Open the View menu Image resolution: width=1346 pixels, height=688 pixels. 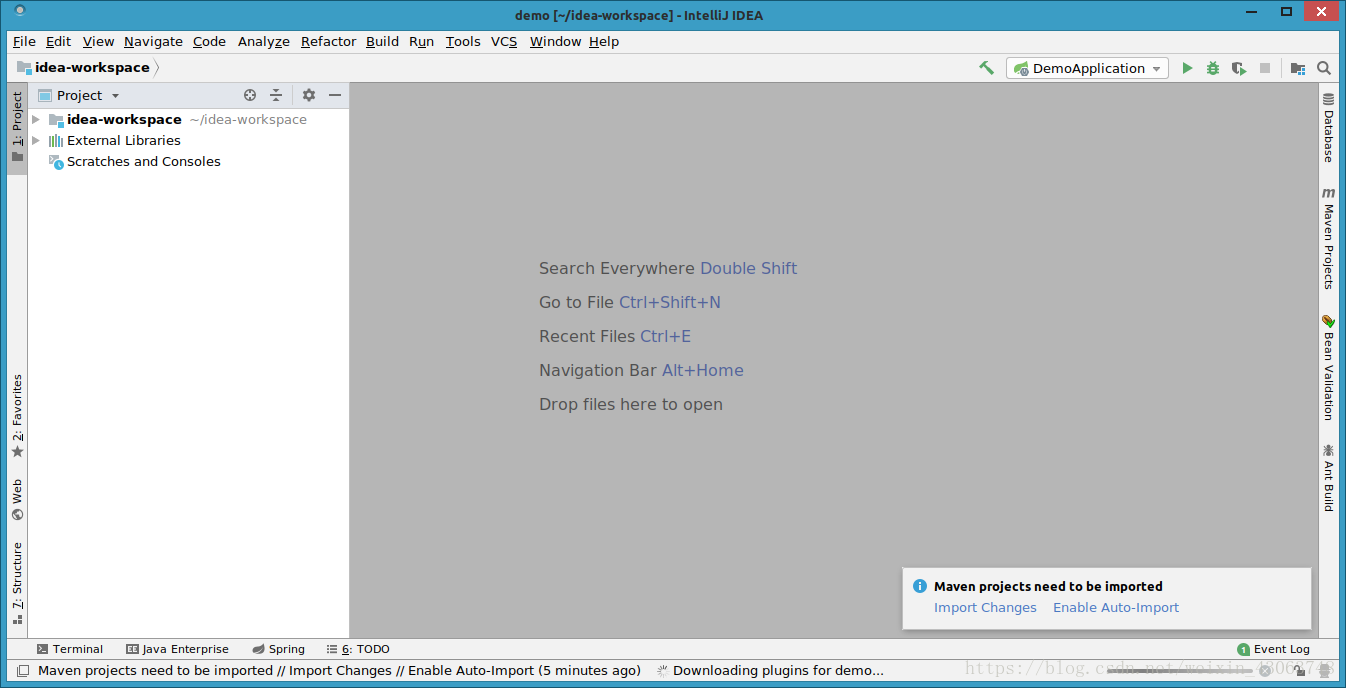[98, 41]
